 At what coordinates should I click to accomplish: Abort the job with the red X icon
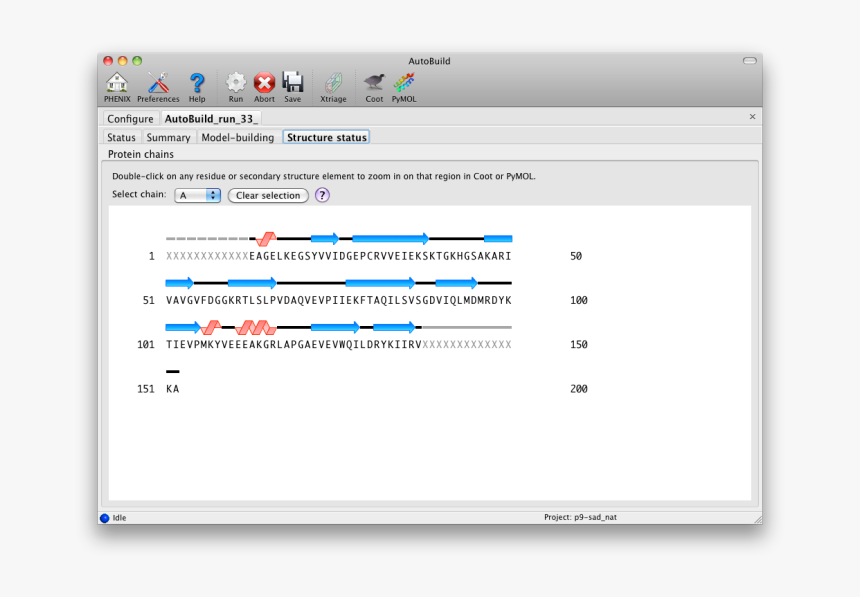[x=264, y=84]
